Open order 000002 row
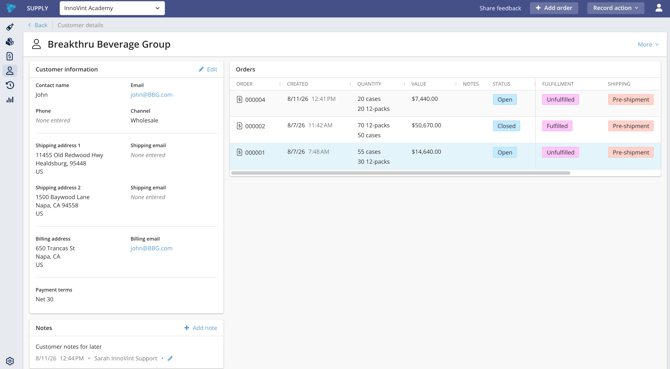 click(445, 130)
